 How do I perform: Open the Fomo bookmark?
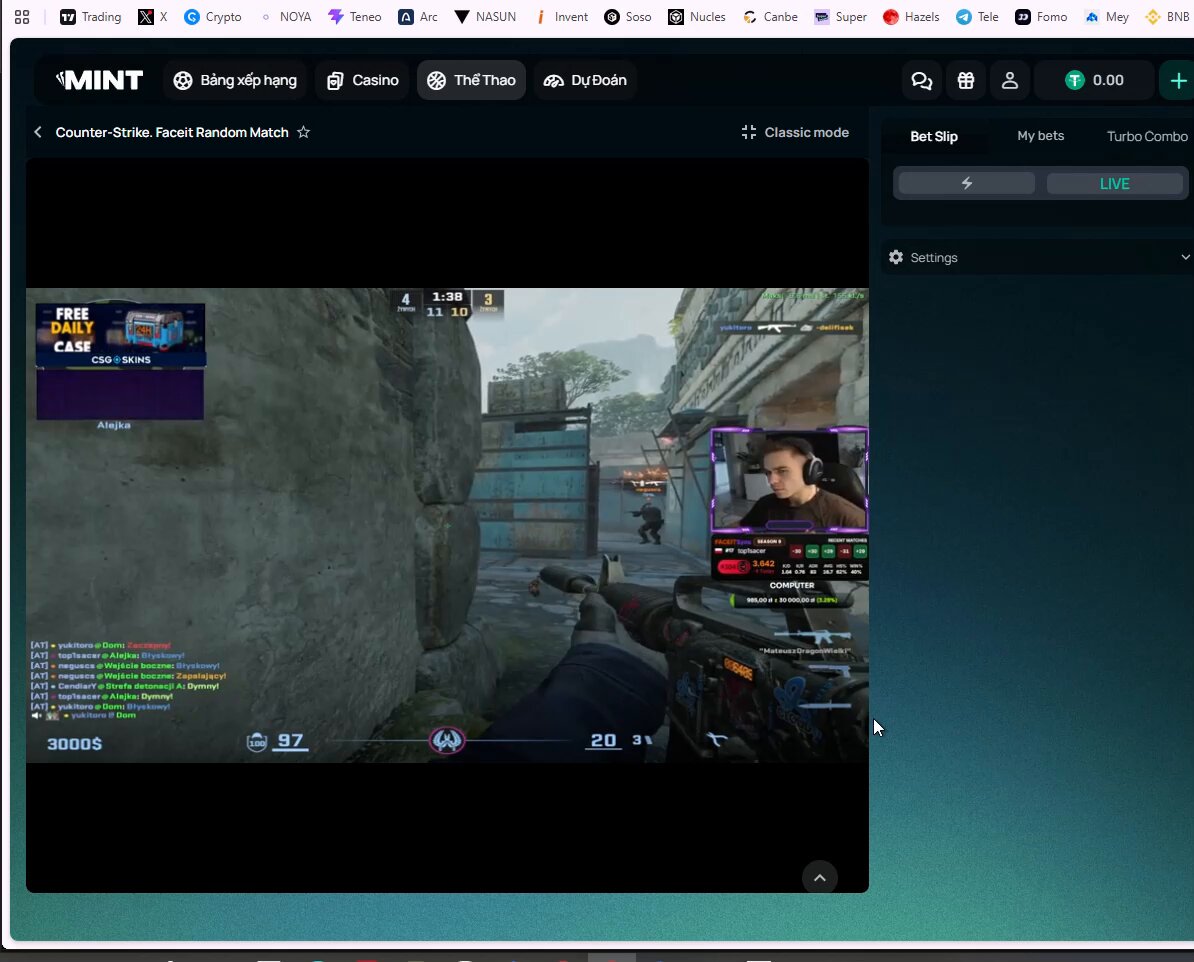pos(1041,17)
